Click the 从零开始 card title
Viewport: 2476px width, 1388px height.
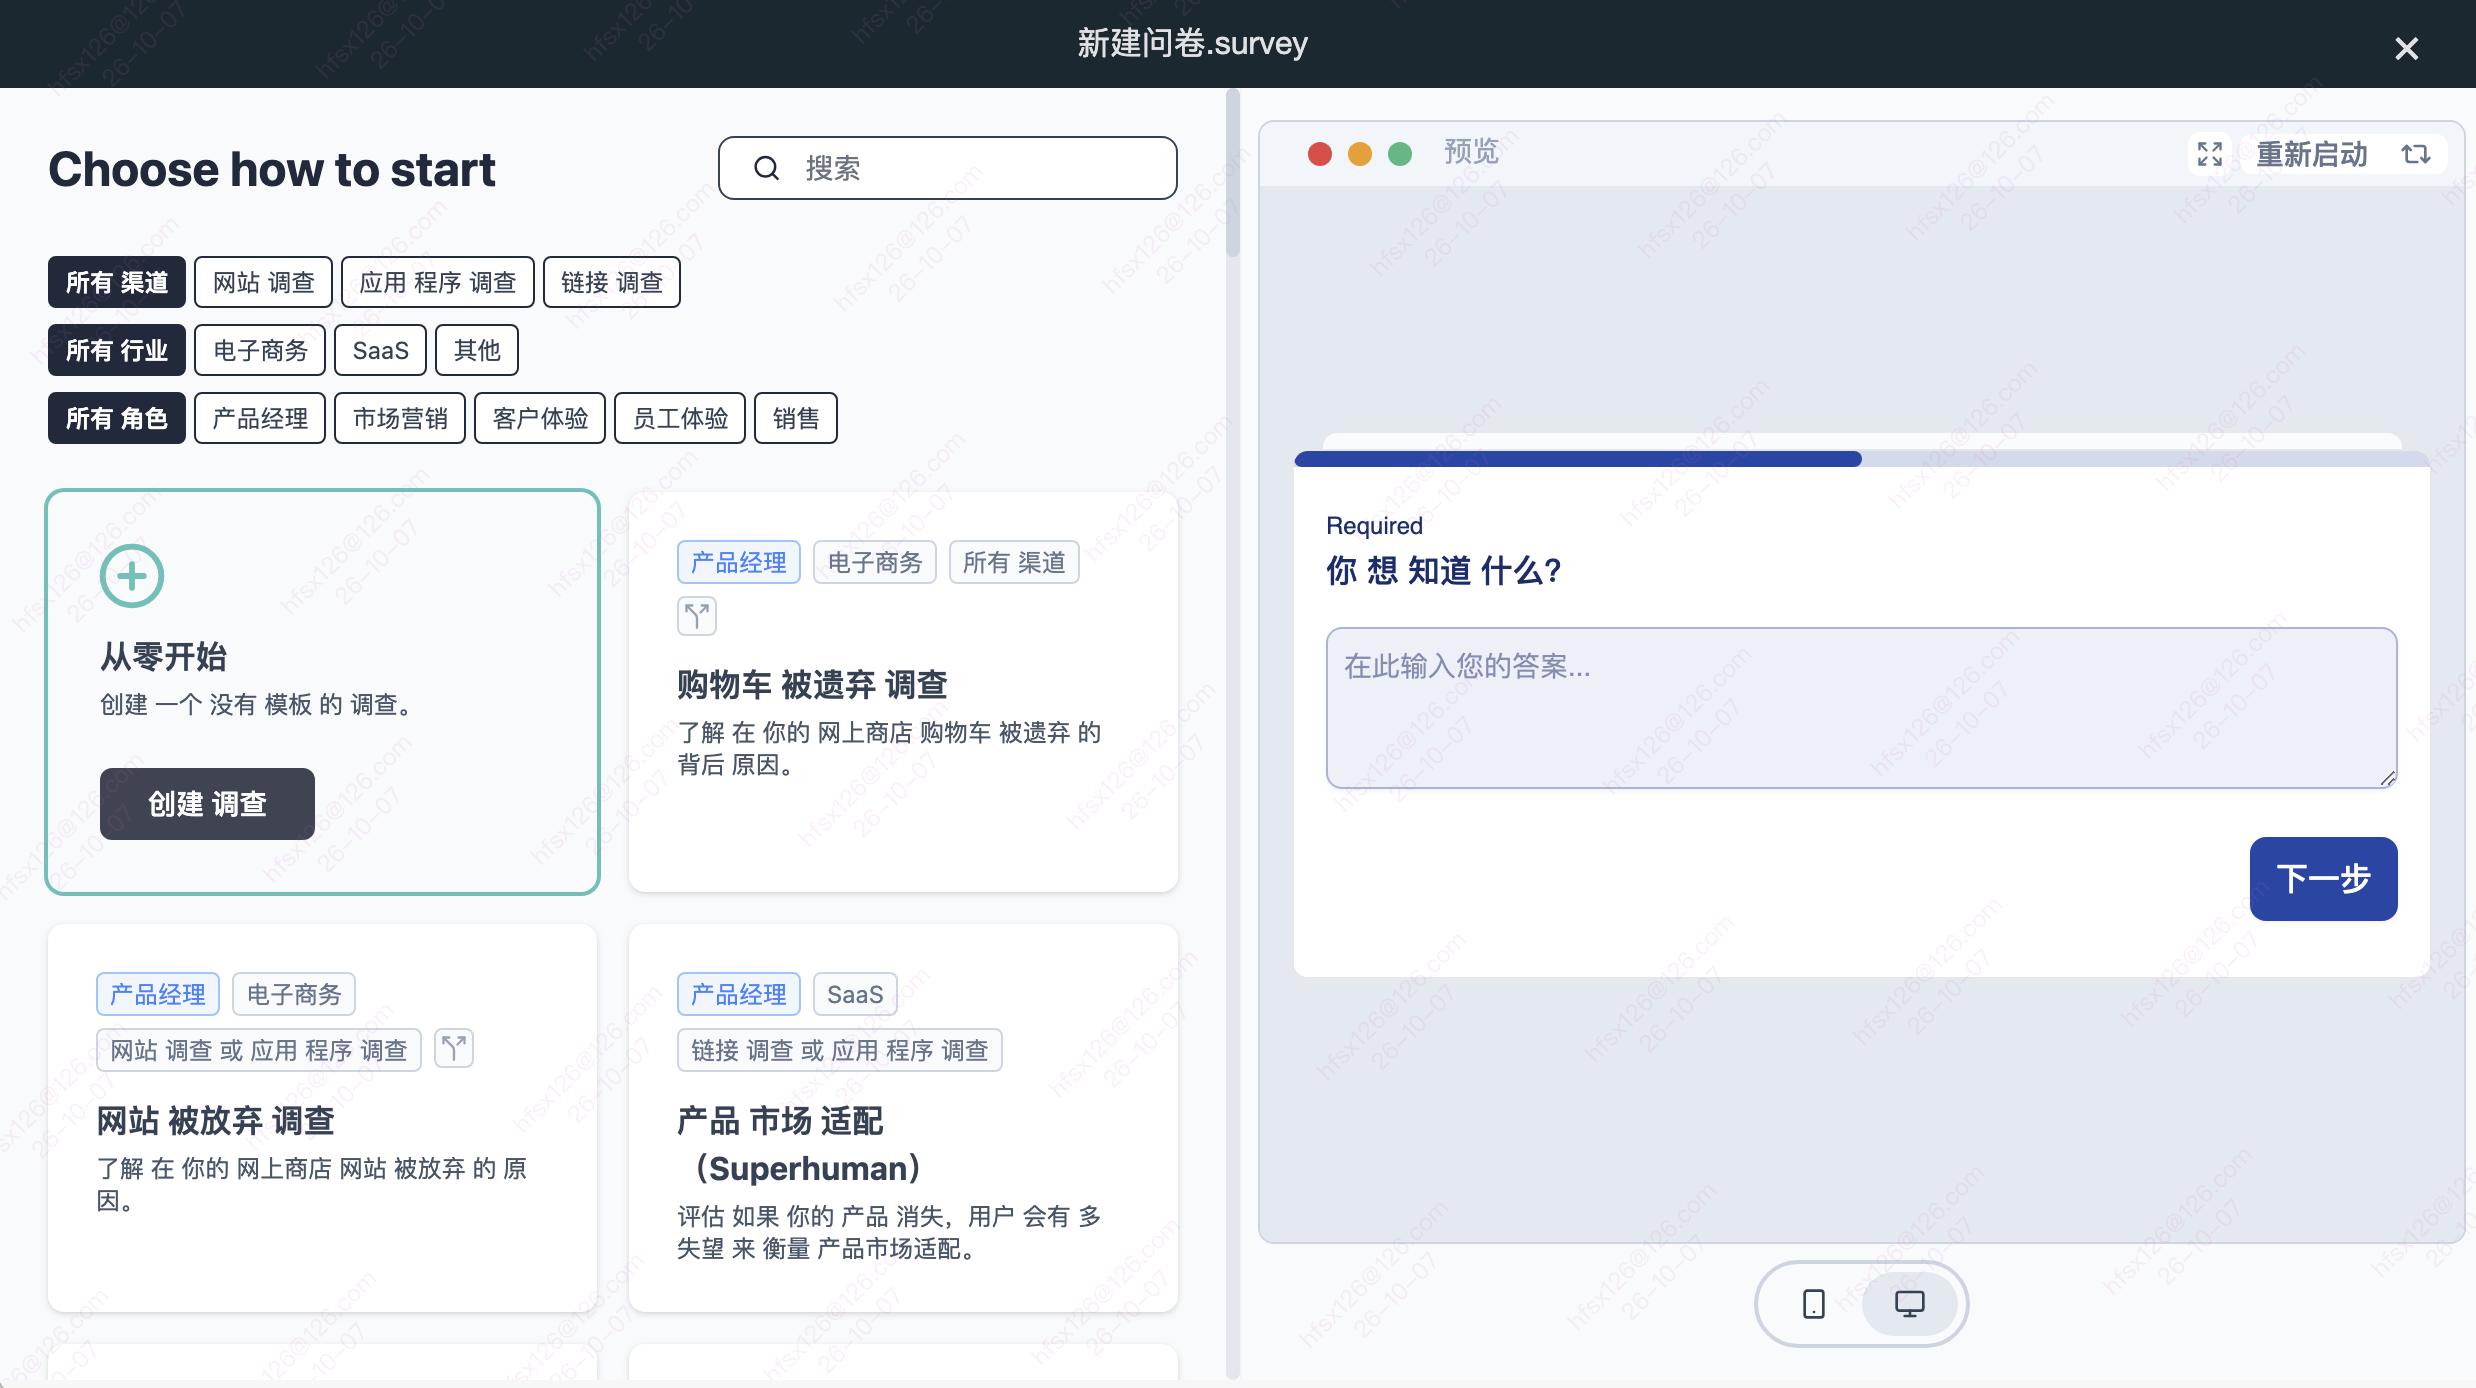pyautogui.click(x=164, y=657)
